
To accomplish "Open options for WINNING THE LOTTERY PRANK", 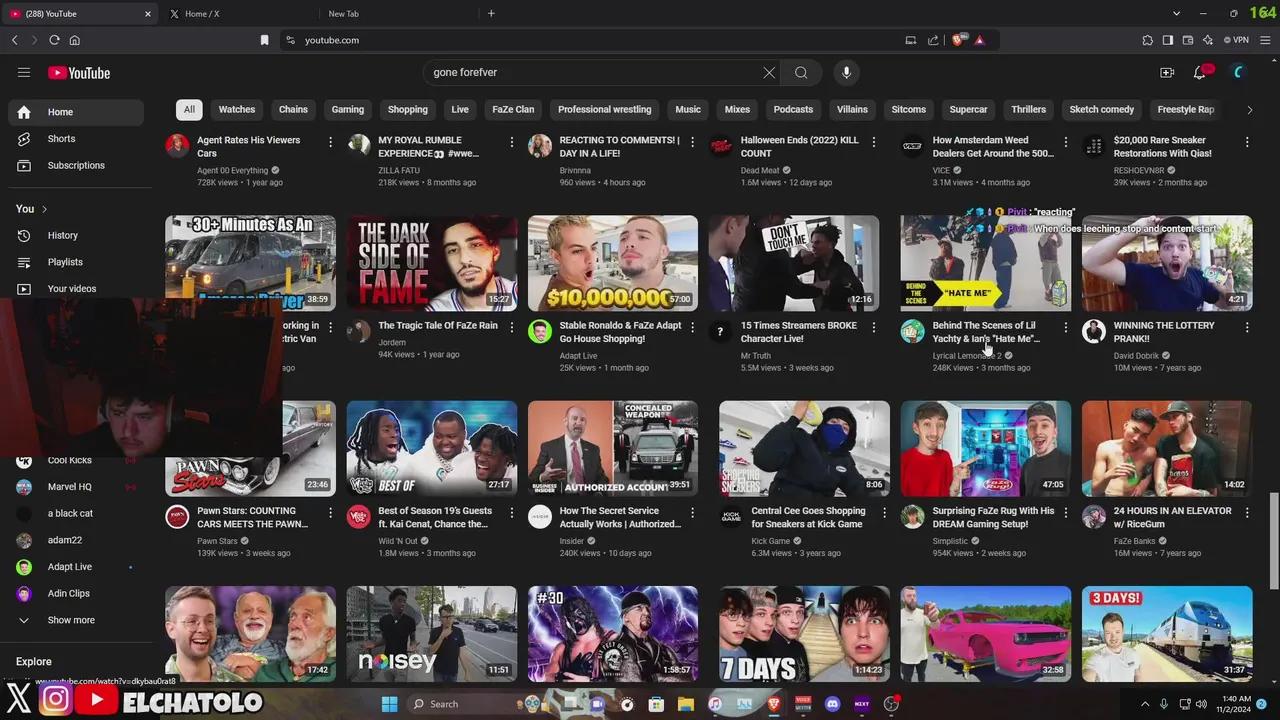I will pyautogui.click(x=1247, y=327).
